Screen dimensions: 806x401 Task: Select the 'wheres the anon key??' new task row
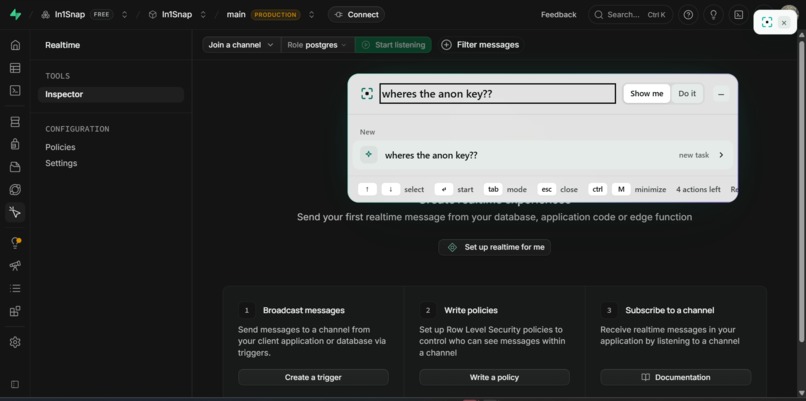[542, 155]
